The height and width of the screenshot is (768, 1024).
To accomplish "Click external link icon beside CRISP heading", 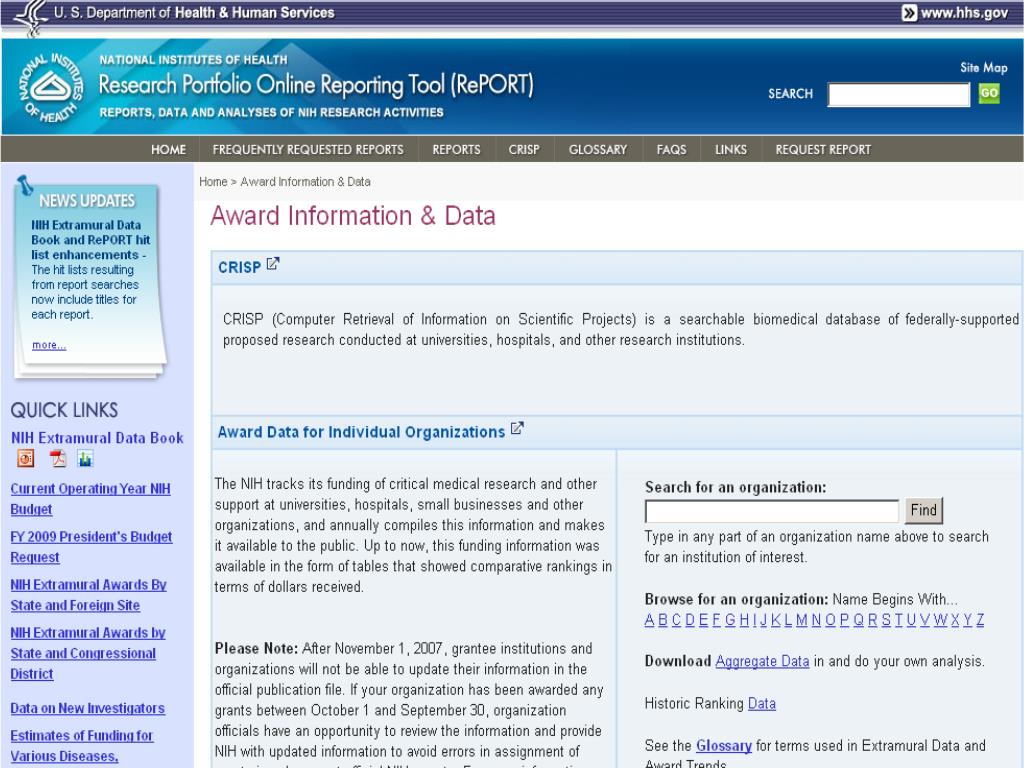I will coord(273,264).
